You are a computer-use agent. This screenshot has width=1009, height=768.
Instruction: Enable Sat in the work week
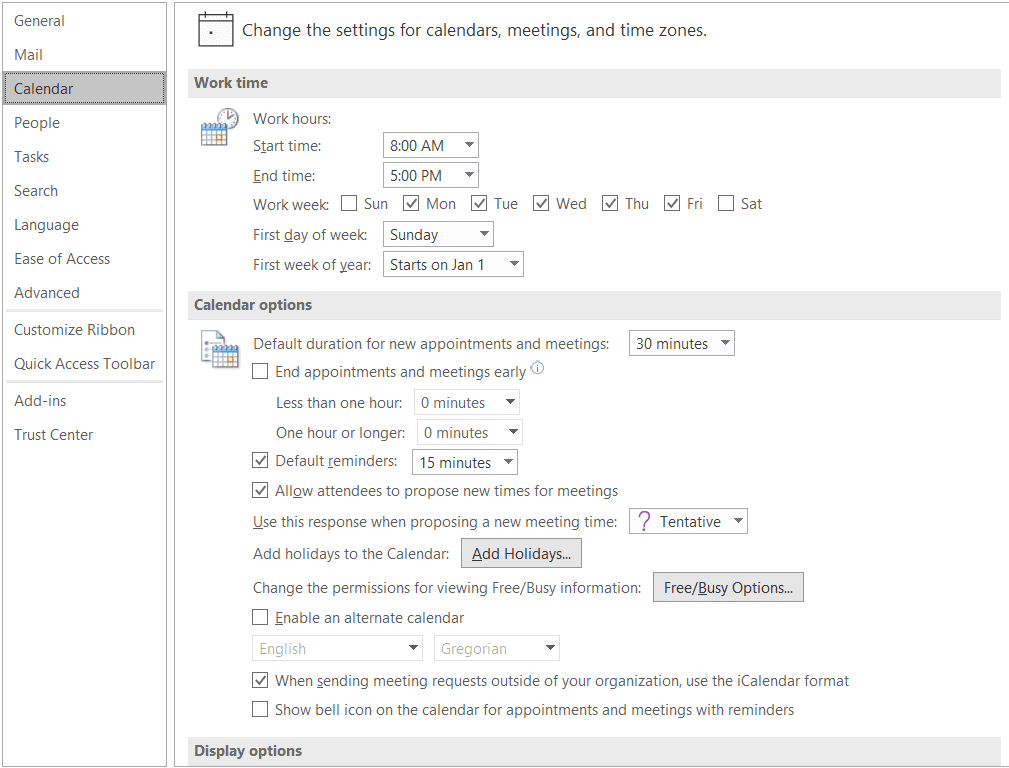pos(726,203)
